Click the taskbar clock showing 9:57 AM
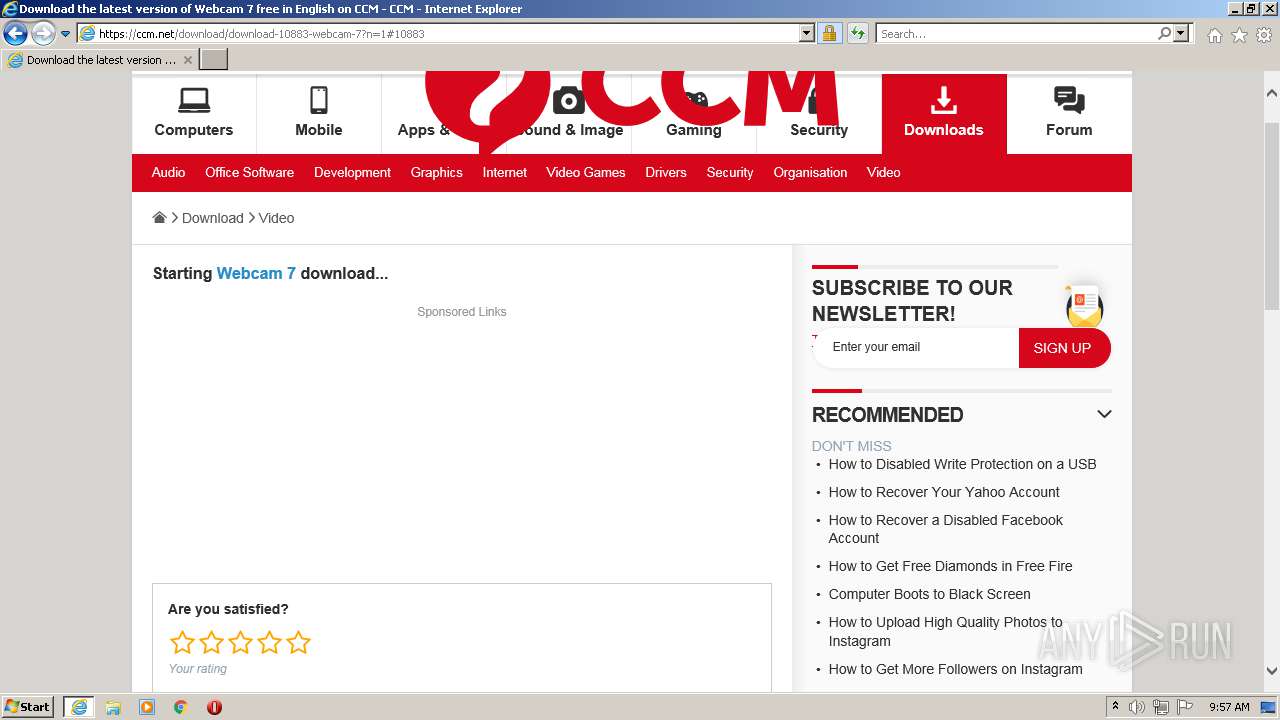Image resolution: width=1280 pixels, height=720 pixels. [x=1229, y=707]
